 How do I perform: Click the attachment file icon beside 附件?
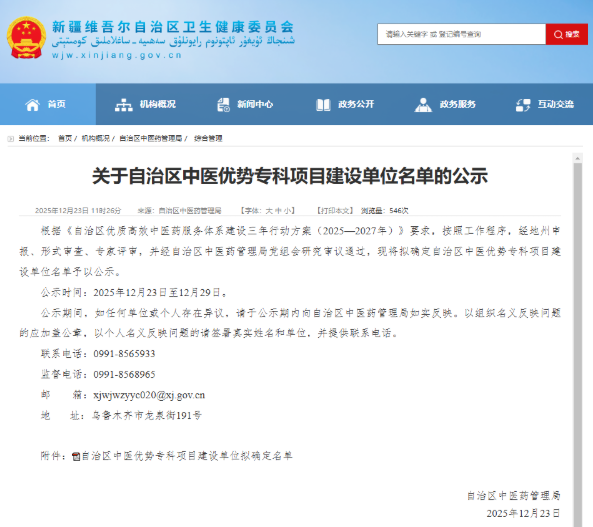point(76,457)
